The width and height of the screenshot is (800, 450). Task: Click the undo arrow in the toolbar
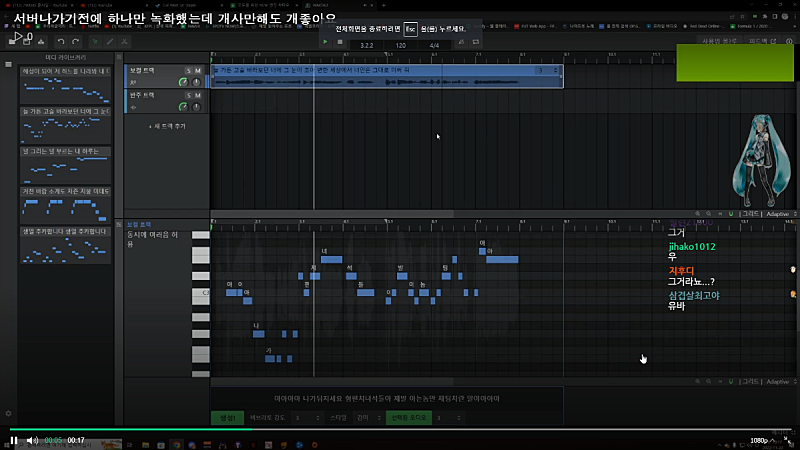[x=60, y=41]
